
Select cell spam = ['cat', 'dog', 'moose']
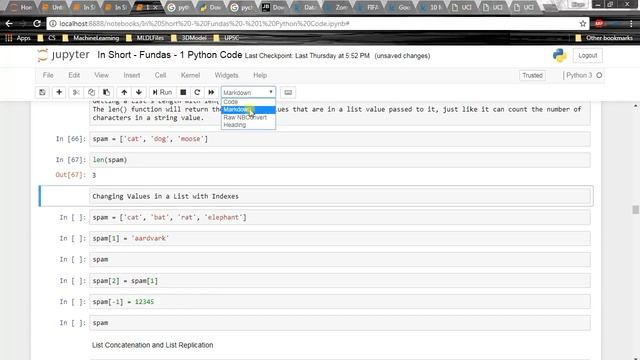(x=340, y=139)
